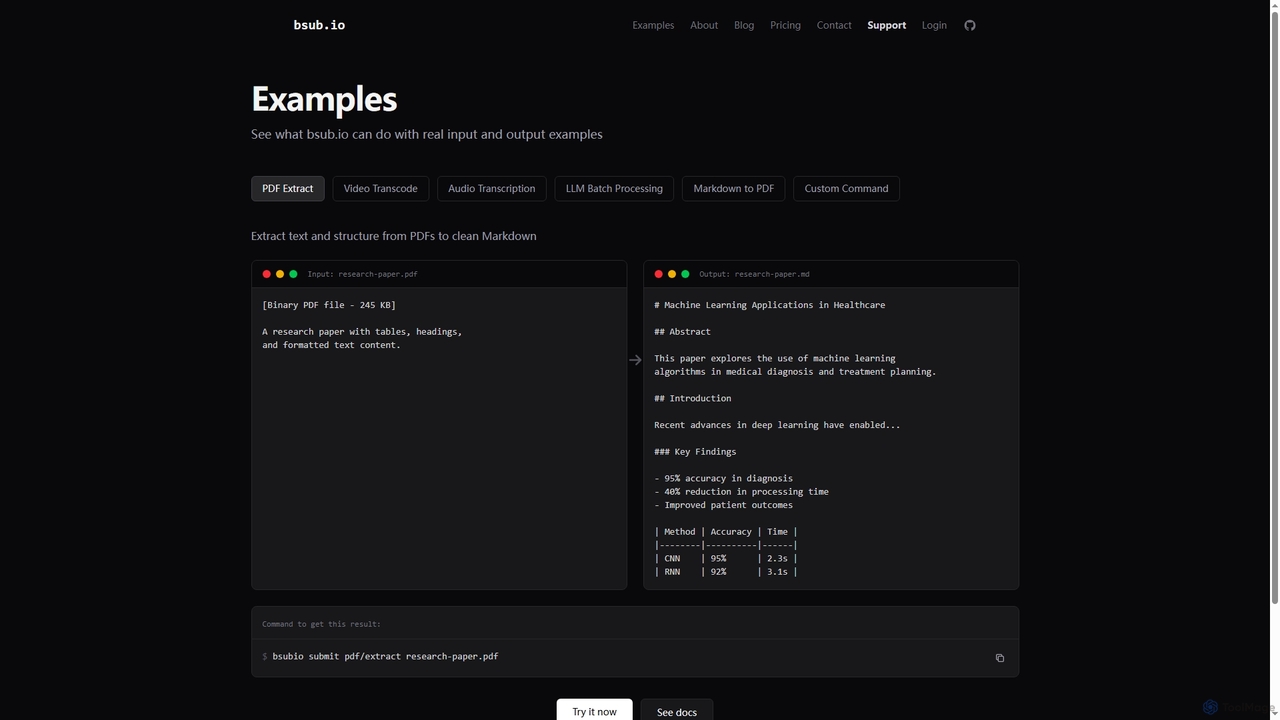Click '# Machine Learning Applications in Healthcare' line

click(x=770, y=305)
